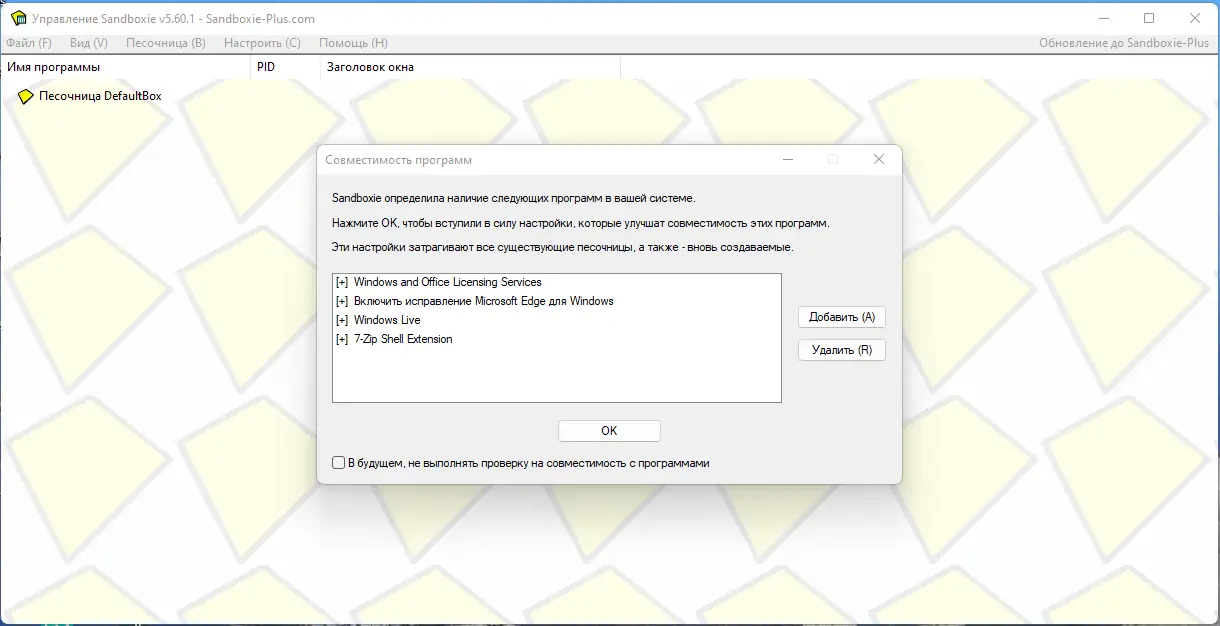1220x626 pixels.
Task: Open the Помощь (H) menu
Action: (353, 43)
